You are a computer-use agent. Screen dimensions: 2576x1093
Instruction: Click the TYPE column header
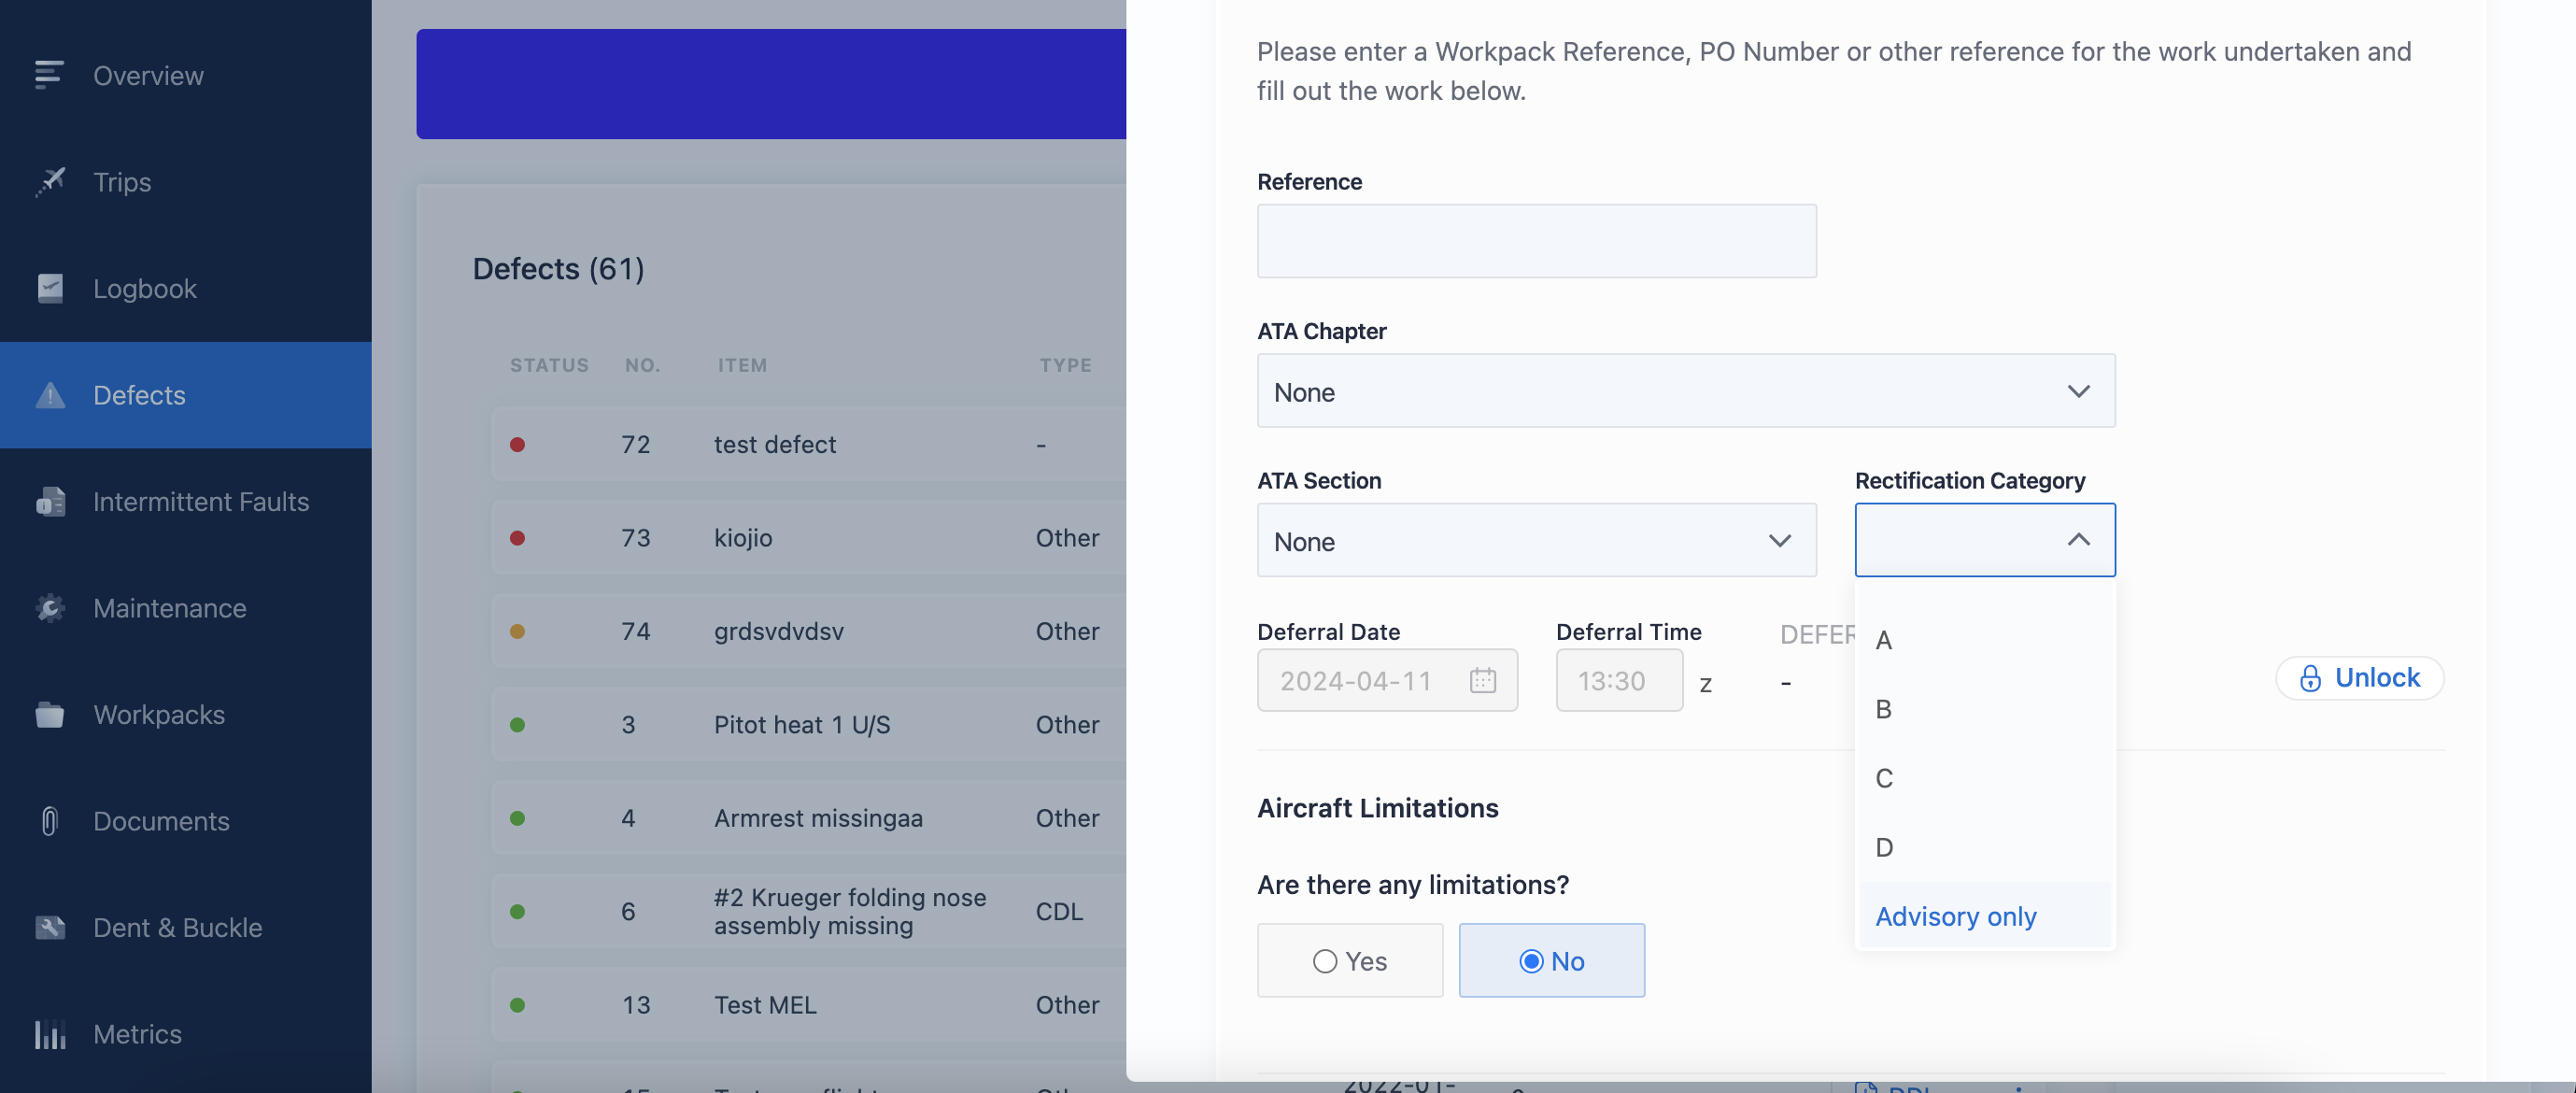point(1065,365)
